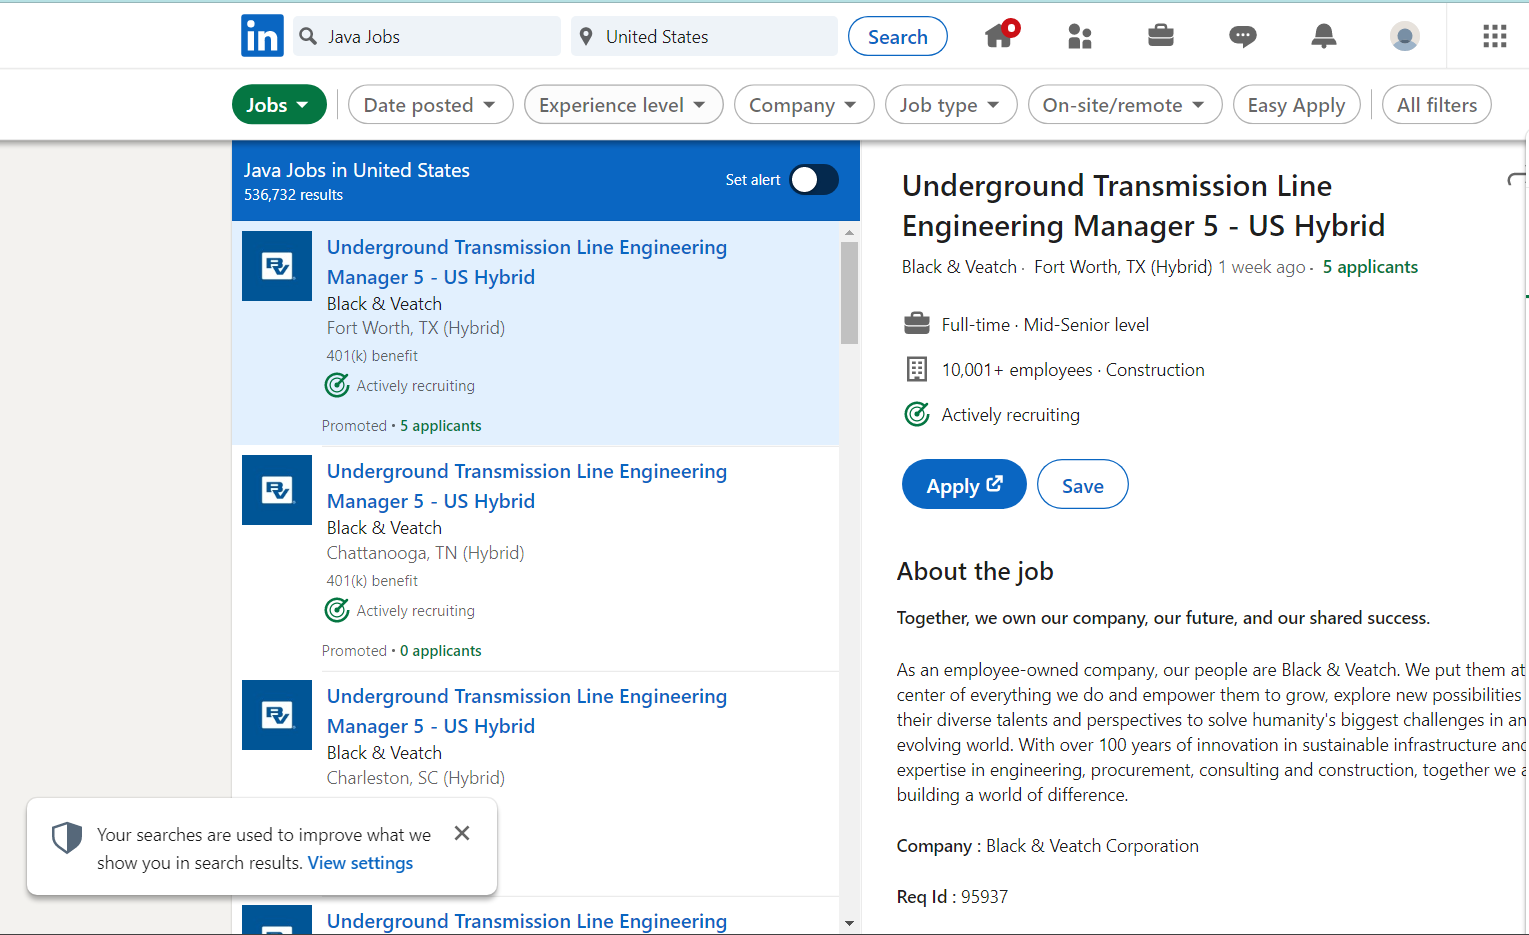Open Fort Worth job listing title
This screenshot has height=935, width=1529.
(x=527, y=262)
